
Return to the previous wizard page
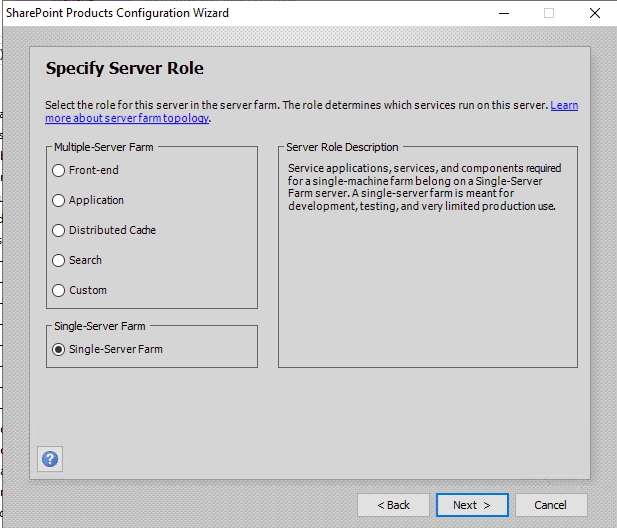coord(393,505)
